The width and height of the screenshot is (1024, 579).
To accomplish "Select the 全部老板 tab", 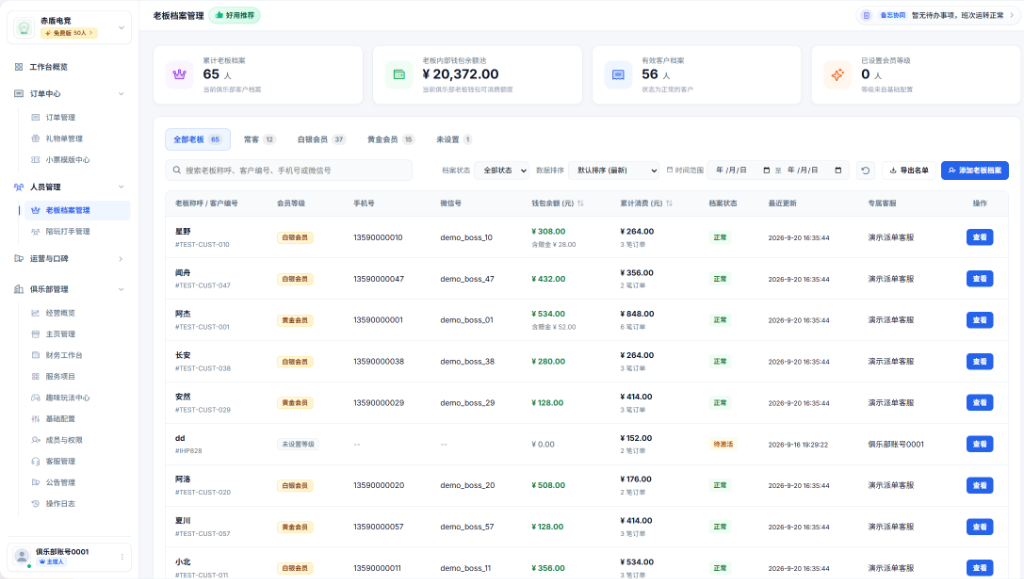I will coord(197,139).
